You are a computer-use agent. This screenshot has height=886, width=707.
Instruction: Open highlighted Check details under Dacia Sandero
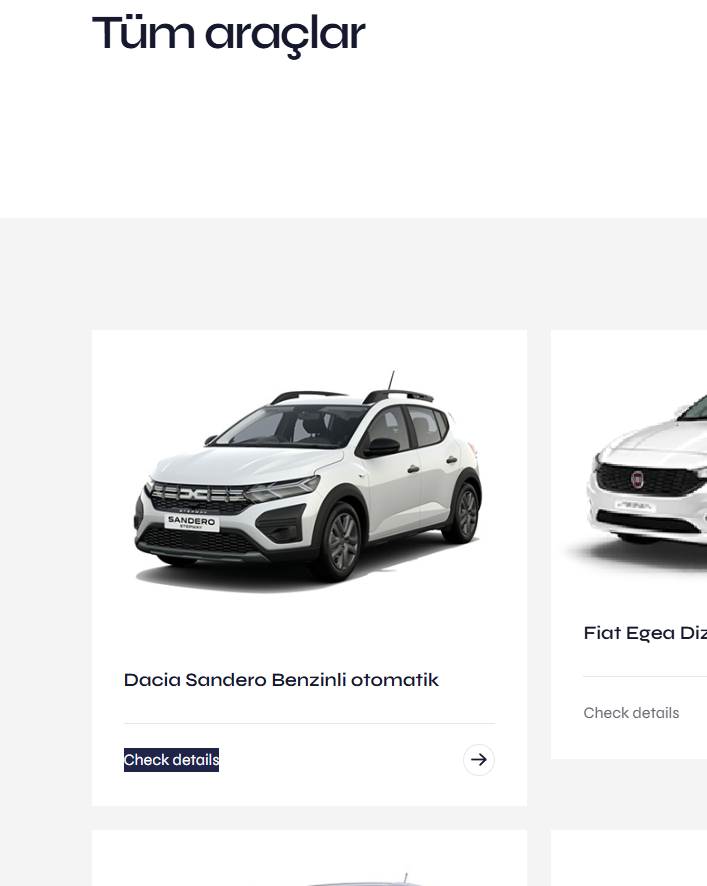coord(171,759)
